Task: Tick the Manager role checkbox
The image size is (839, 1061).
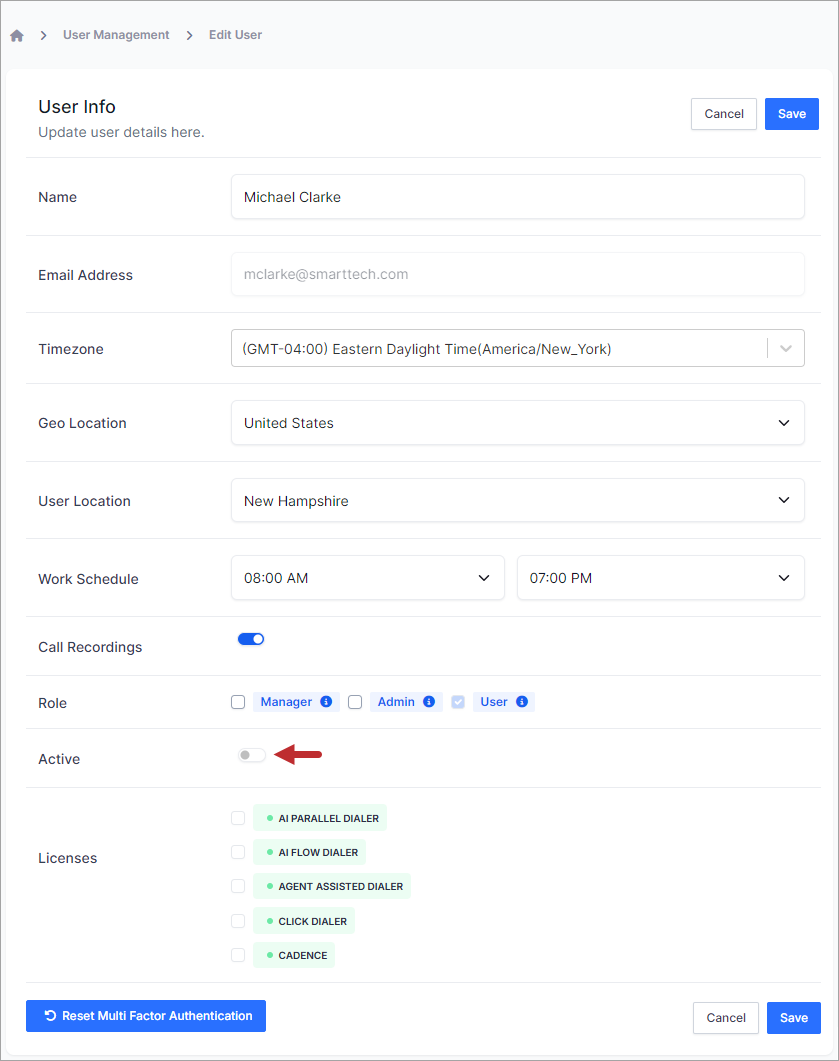Action: click(238, 702)
